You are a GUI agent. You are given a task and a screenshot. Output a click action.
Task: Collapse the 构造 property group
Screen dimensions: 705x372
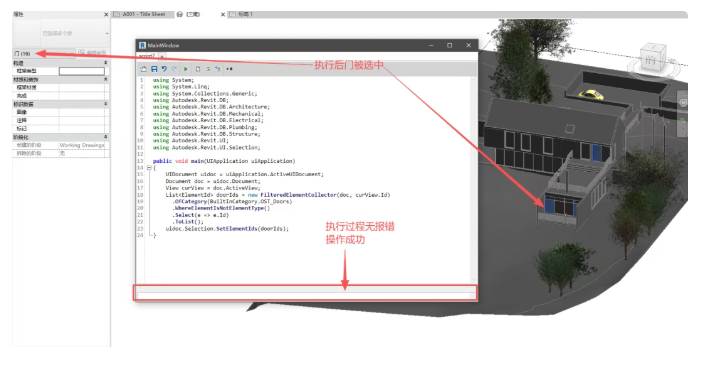pyautogui.click(x=106, y=63)
